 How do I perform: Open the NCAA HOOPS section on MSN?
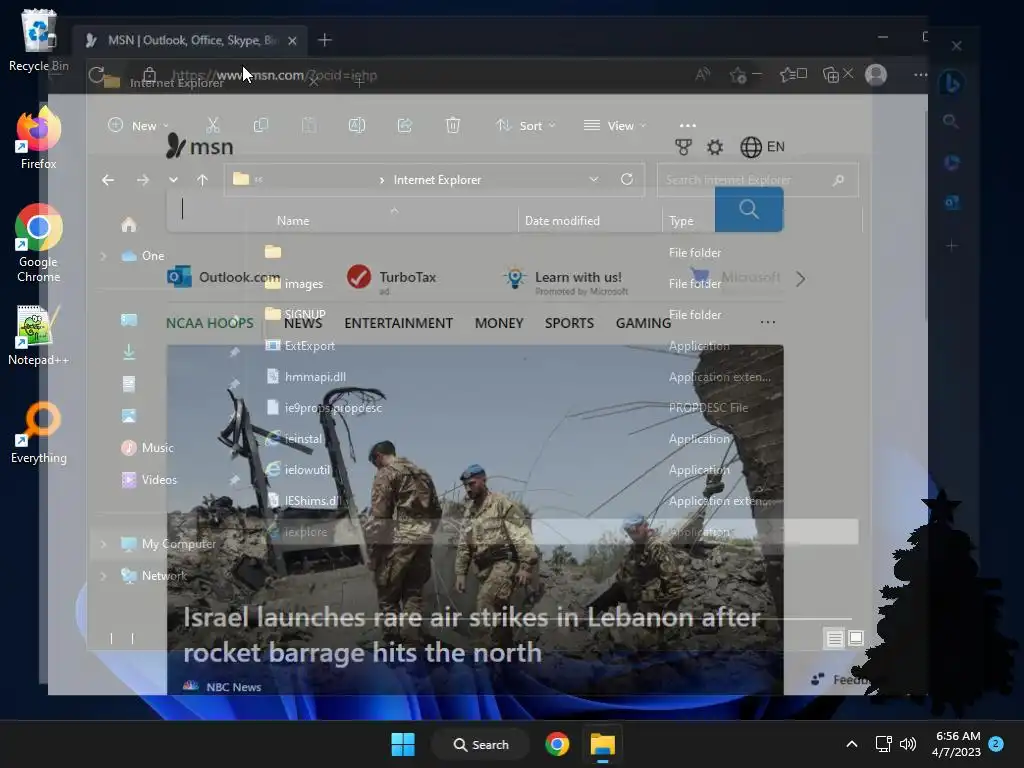[210, 323]
